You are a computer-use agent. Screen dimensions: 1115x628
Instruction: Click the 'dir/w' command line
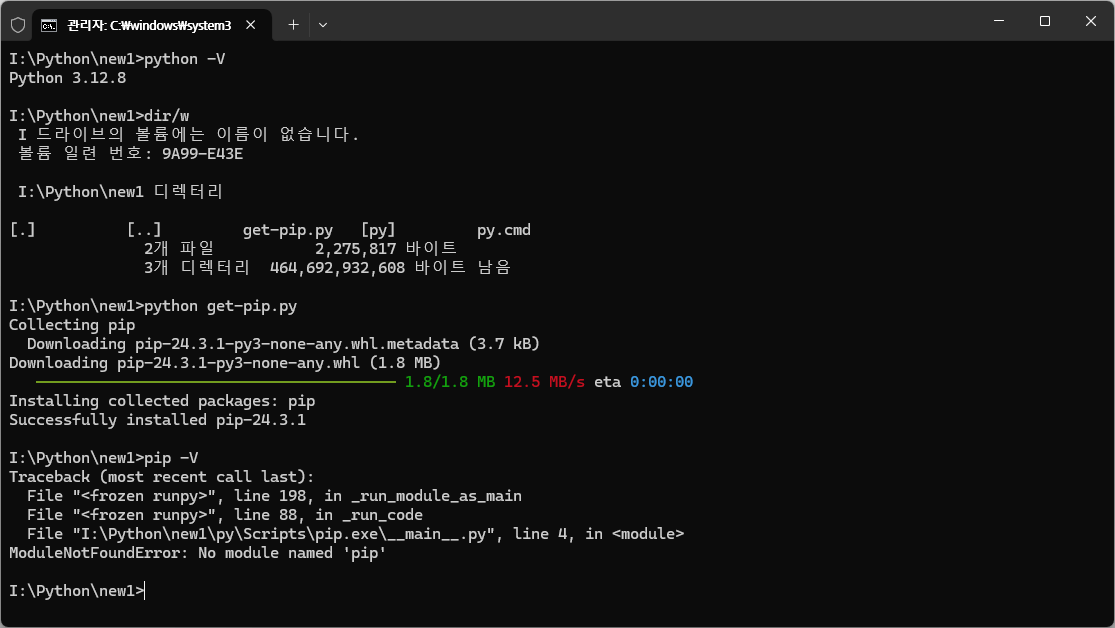coord(99,116)
